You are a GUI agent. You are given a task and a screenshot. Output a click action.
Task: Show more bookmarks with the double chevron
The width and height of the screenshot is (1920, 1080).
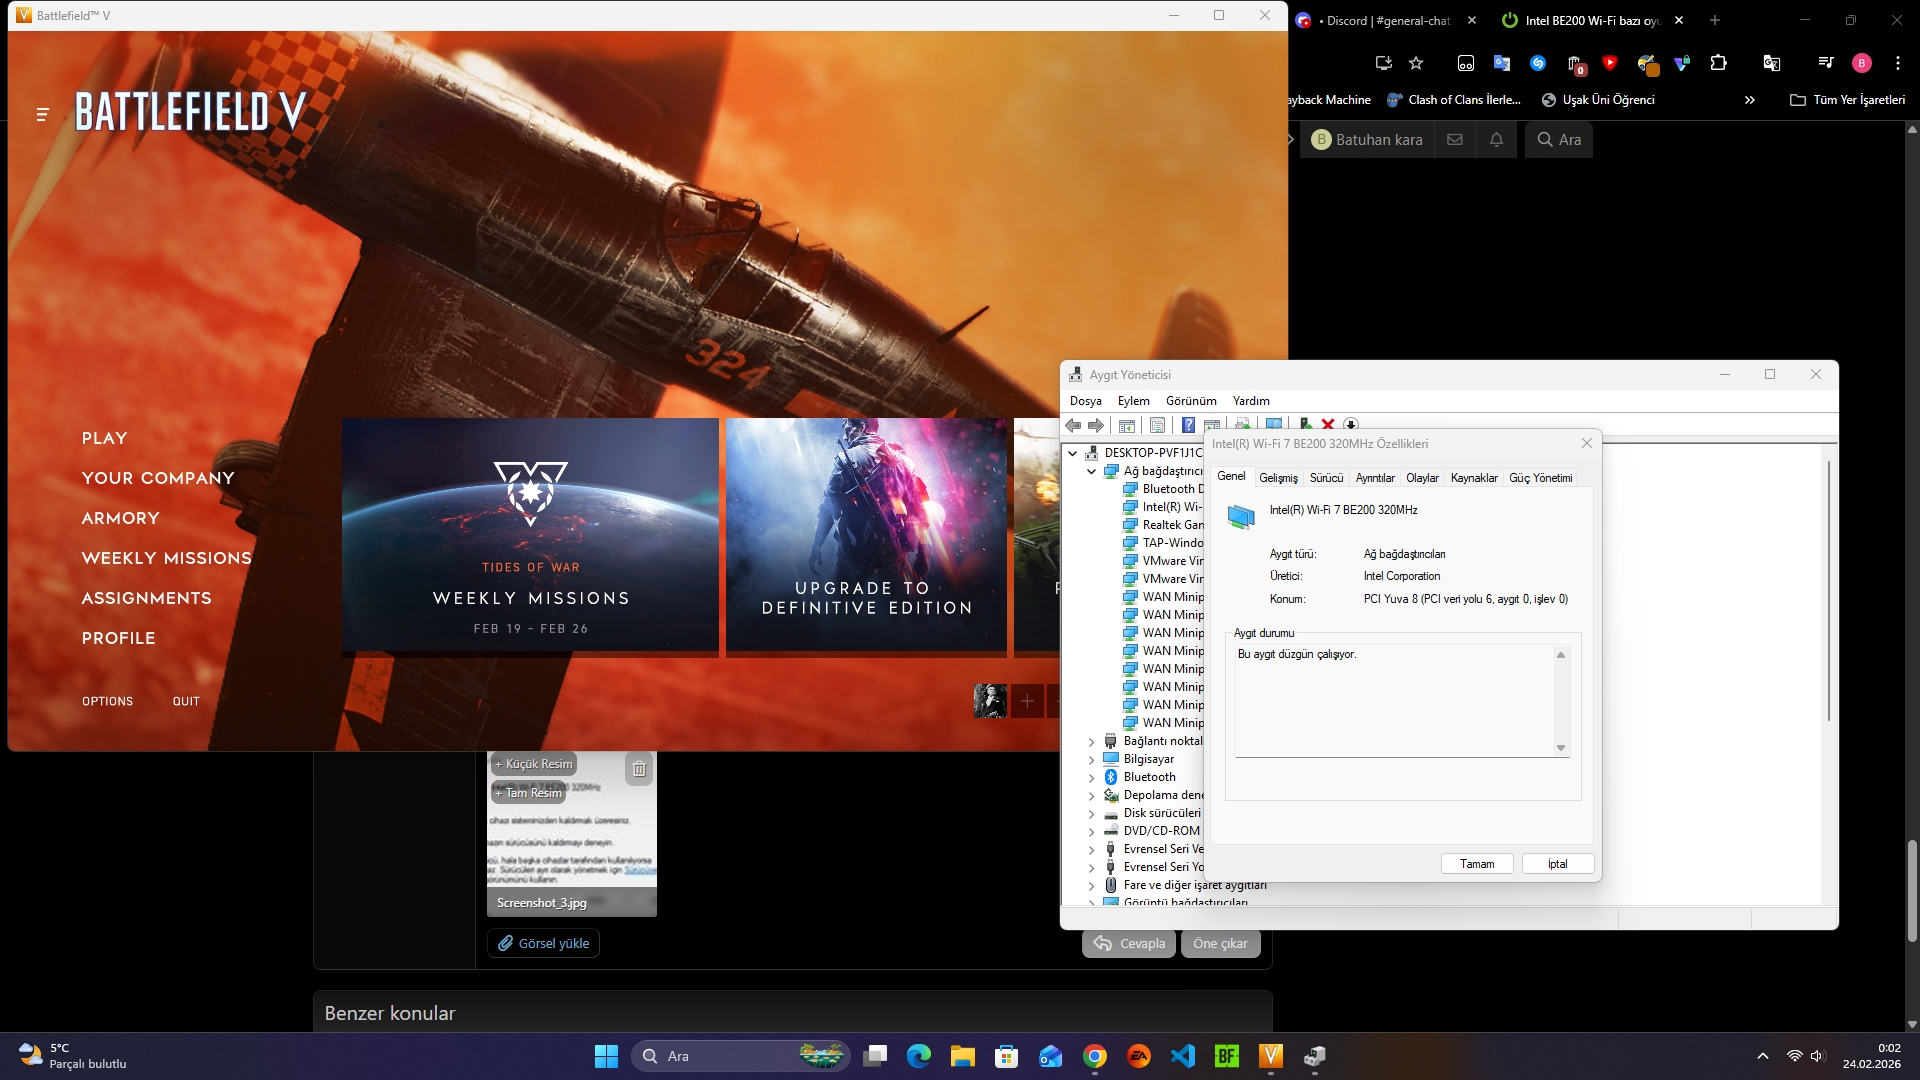(1749, 100)
